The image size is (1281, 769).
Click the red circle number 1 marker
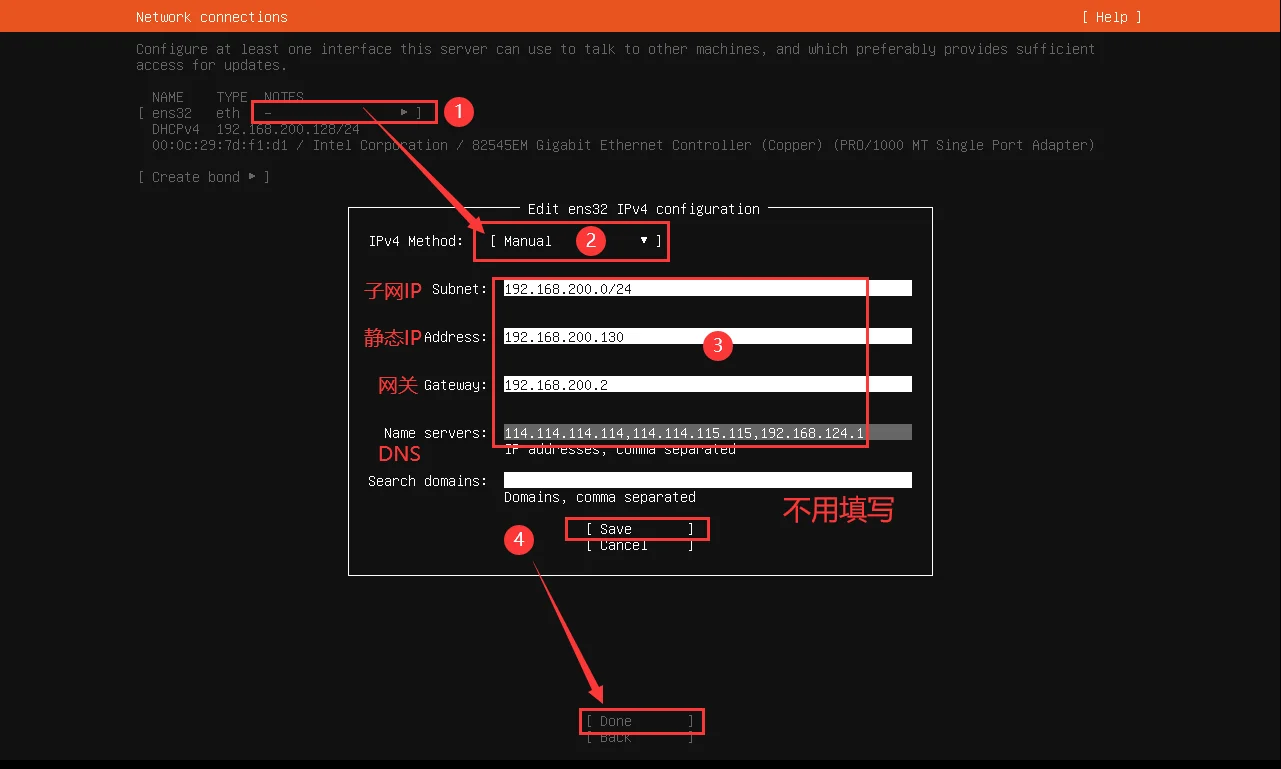pos(458,111)
